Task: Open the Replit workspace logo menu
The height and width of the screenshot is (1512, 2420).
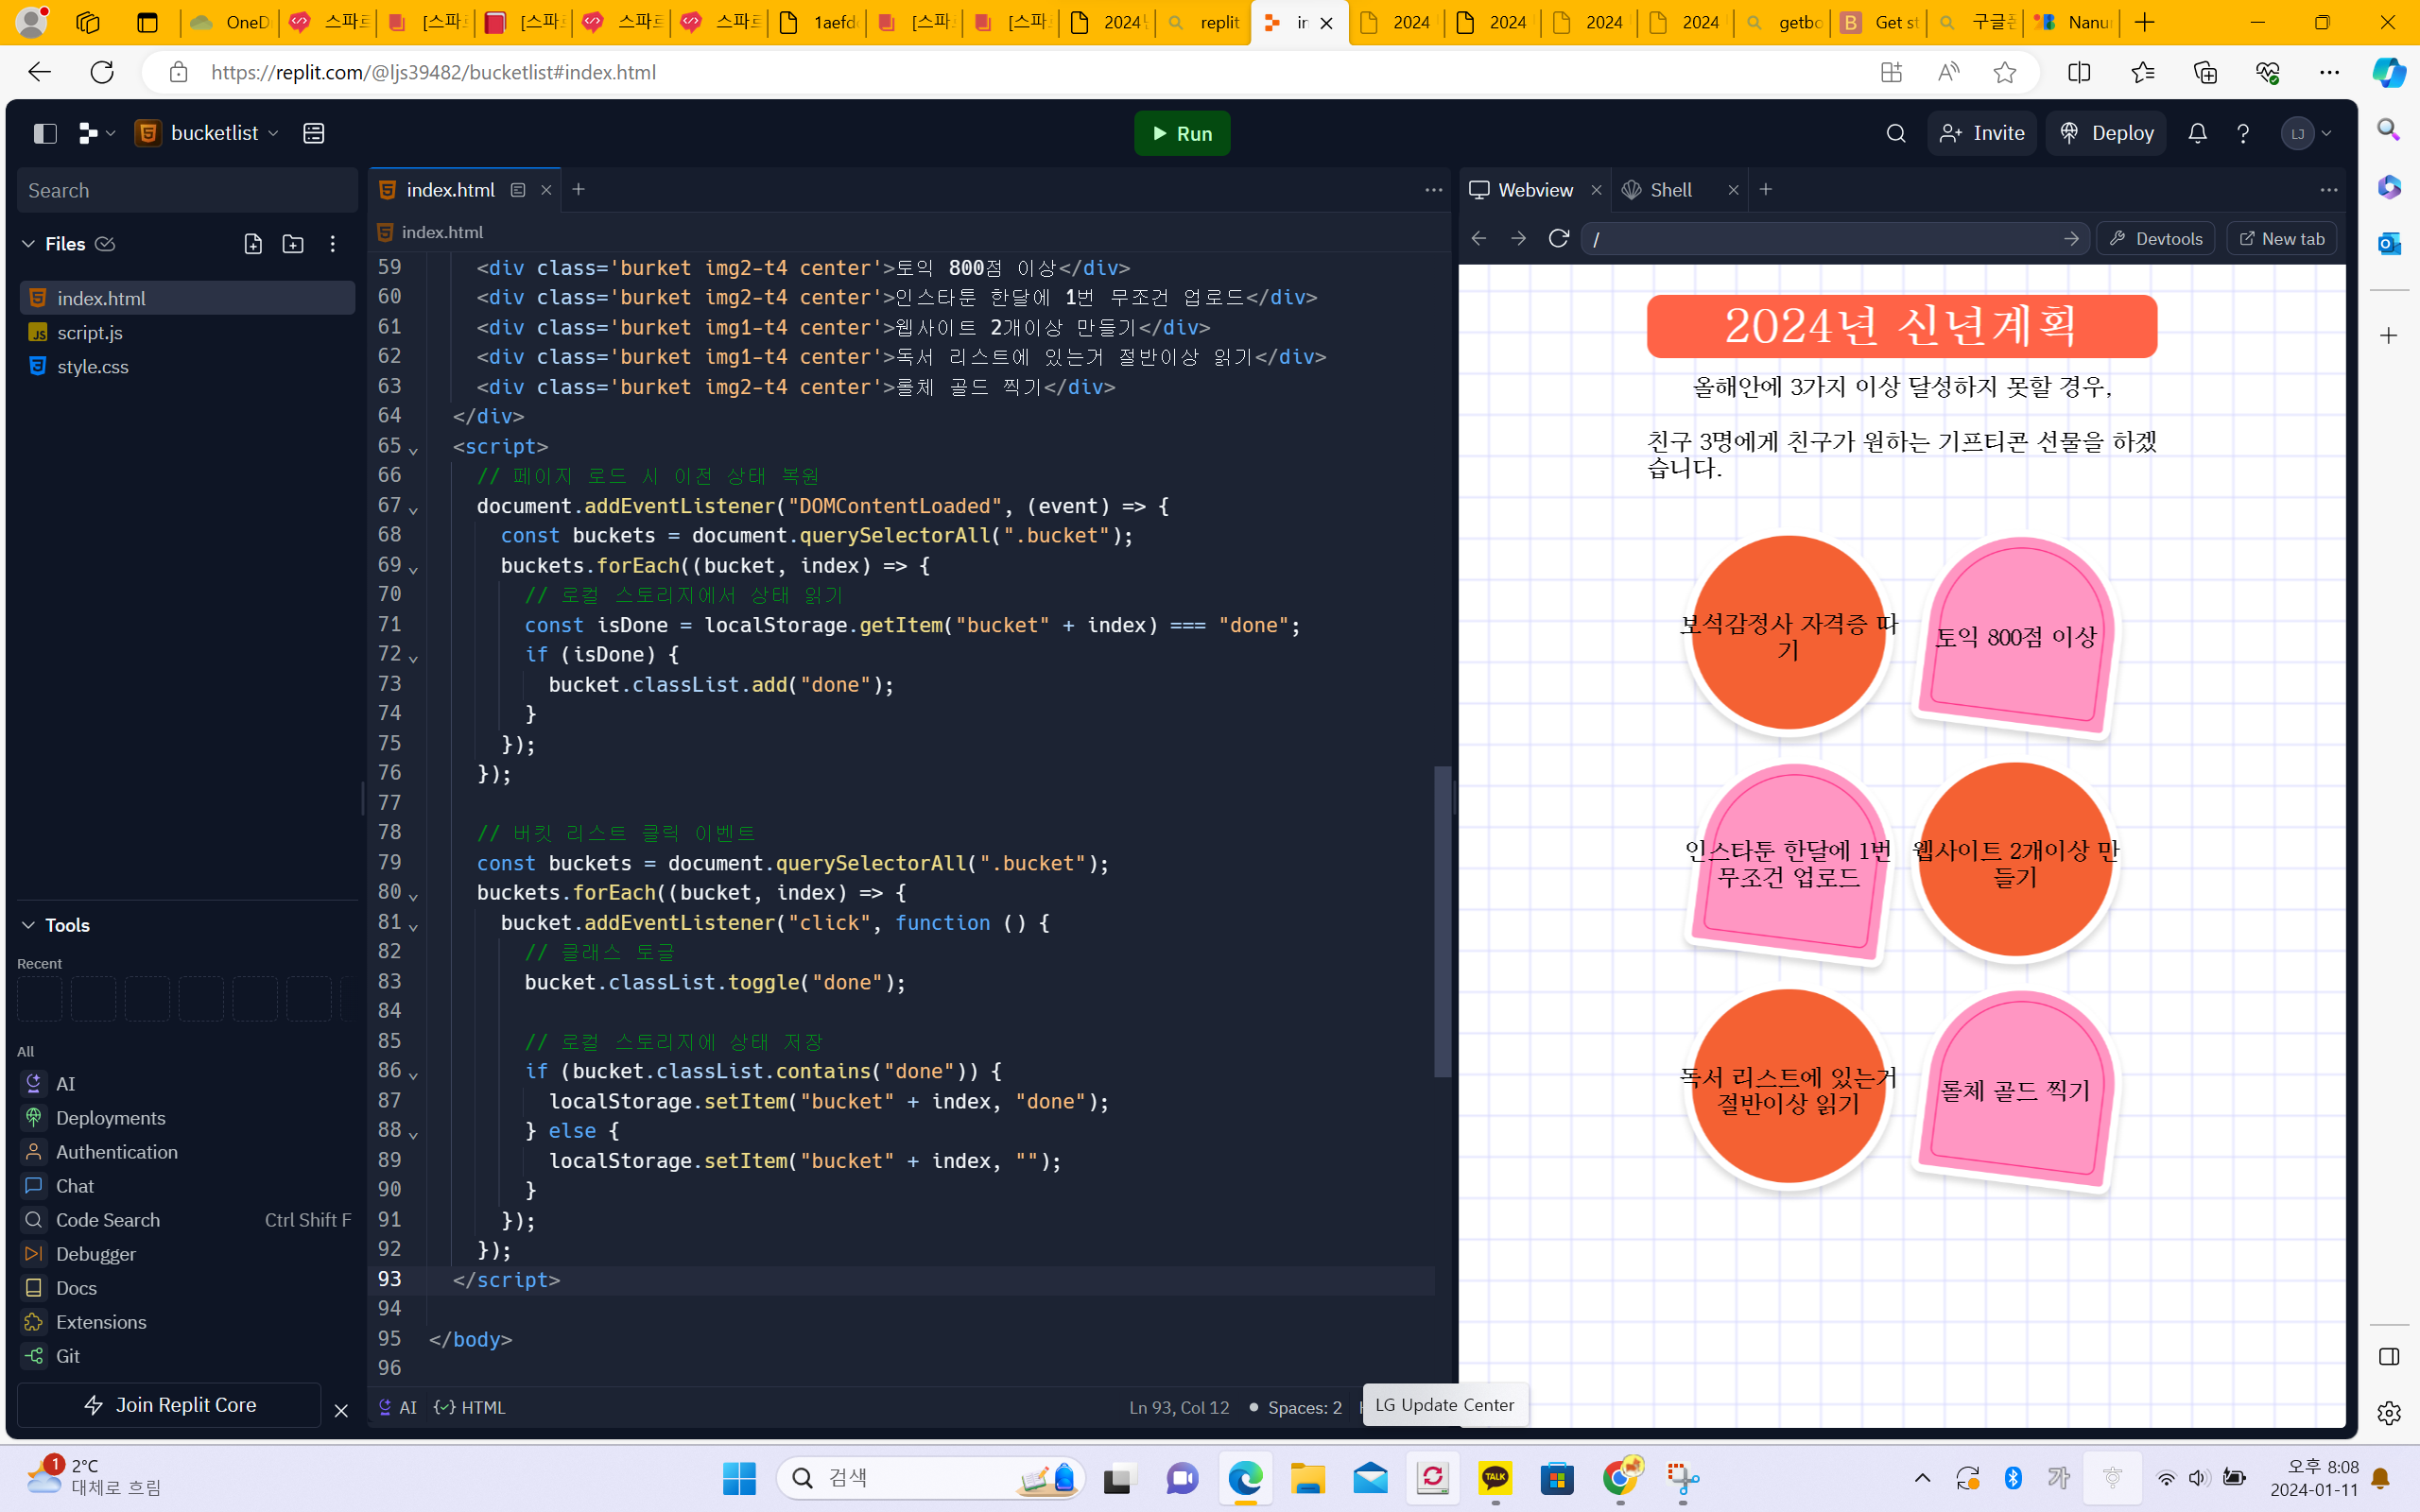Action: (x=97, y=133)
